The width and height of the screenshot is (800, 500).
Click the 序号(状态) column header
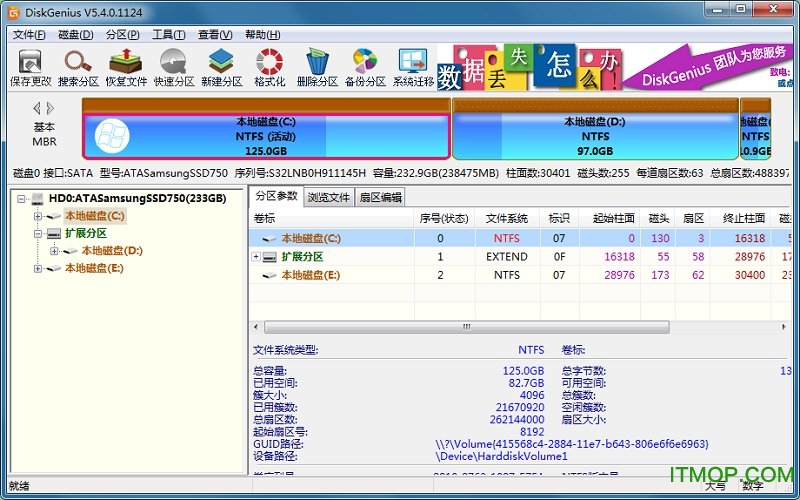[x=444, y=218]
